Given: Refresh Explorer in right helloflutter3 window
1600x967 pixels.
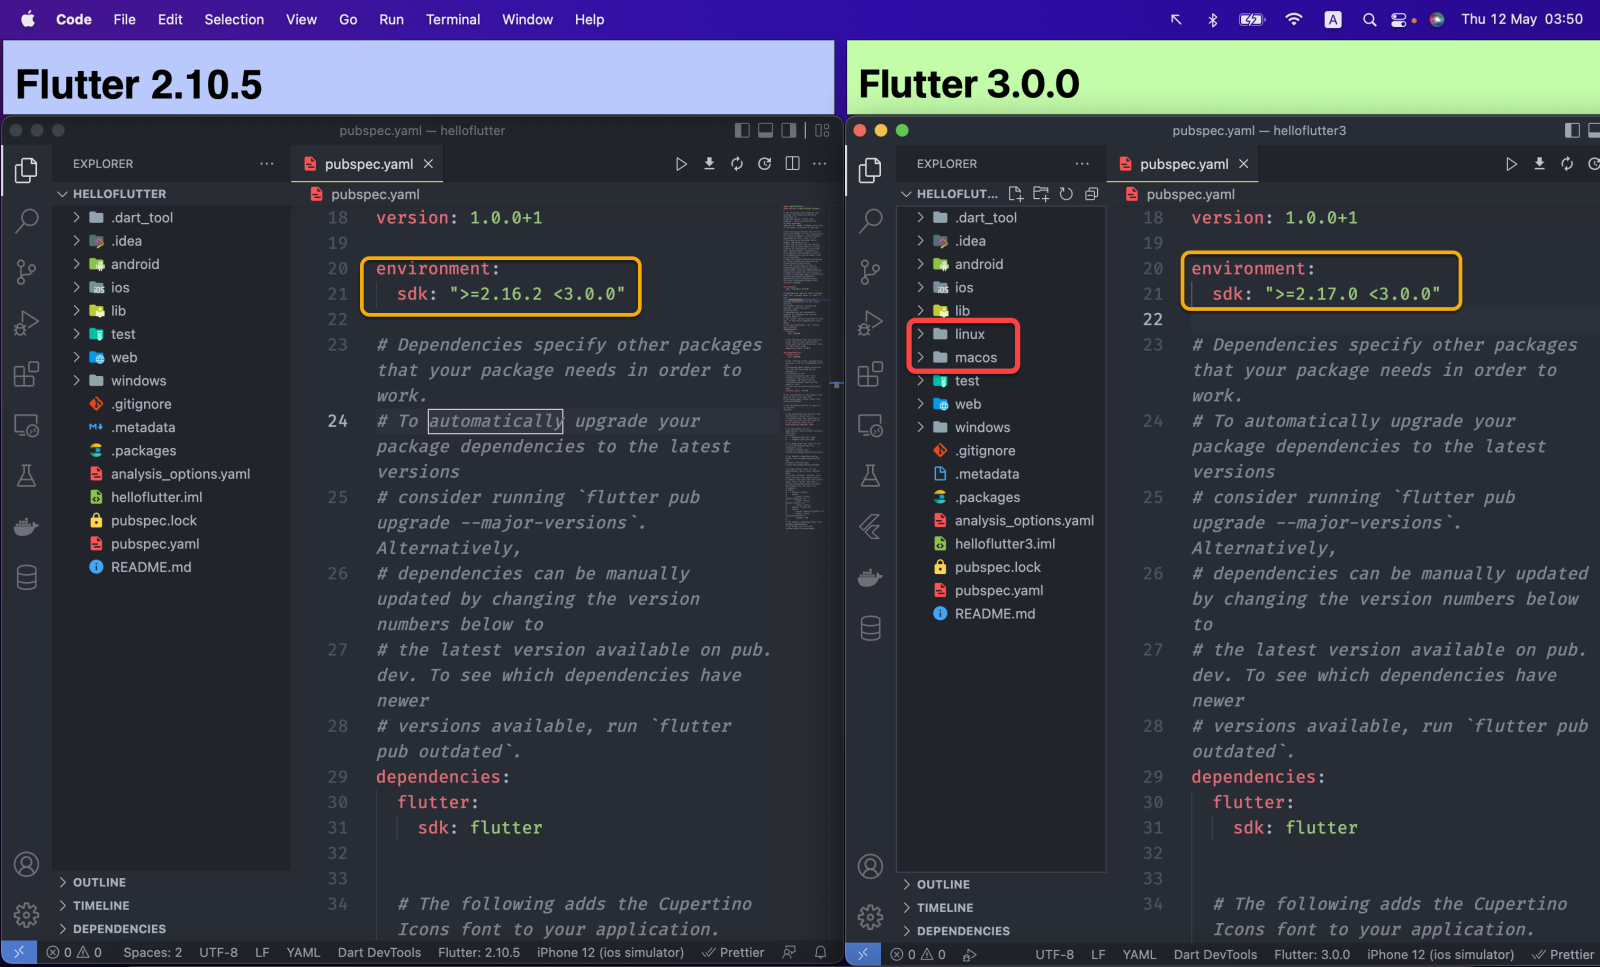Looking at the screenshot, I should 1066,194.
